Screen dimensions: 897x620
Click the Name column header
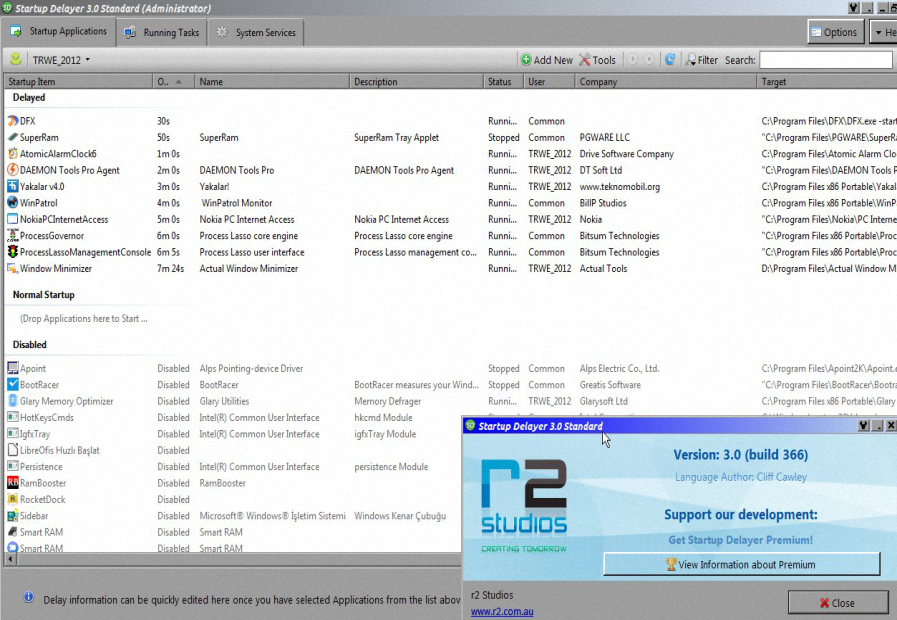coord(272,82)
